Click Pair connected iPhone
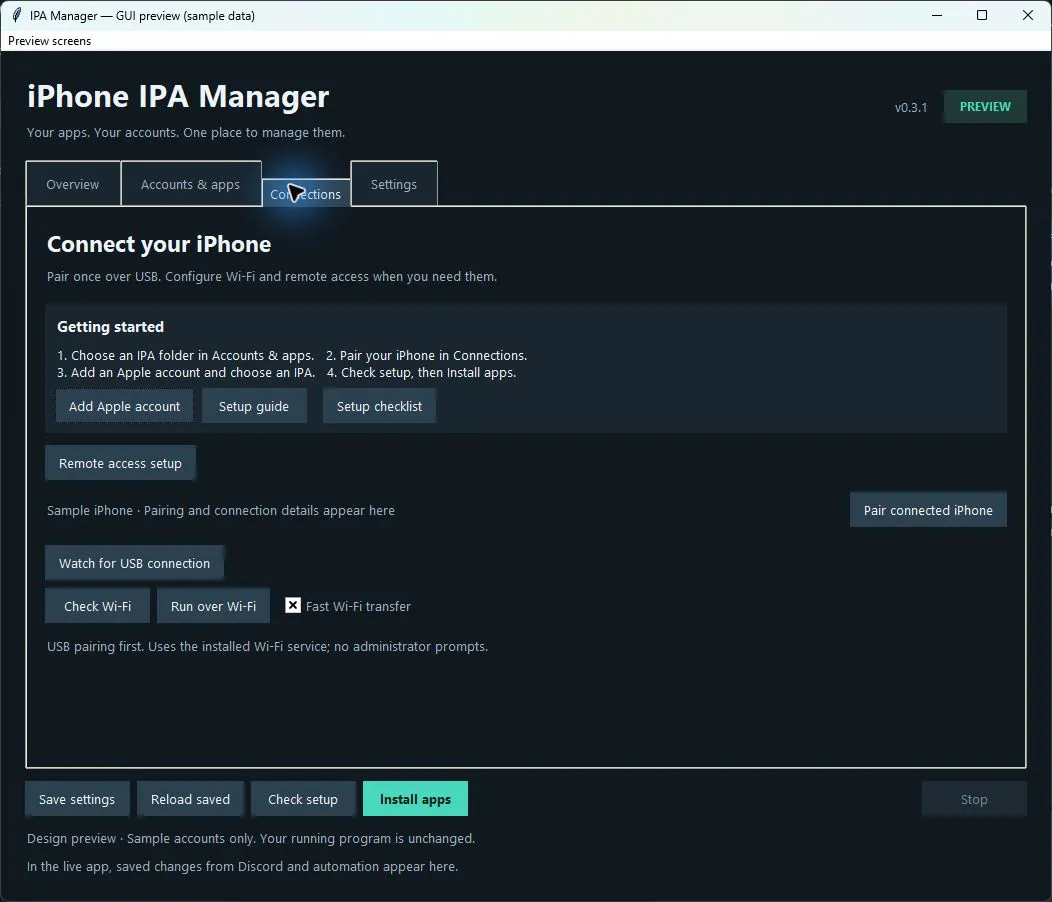 (x=928, y=510)
